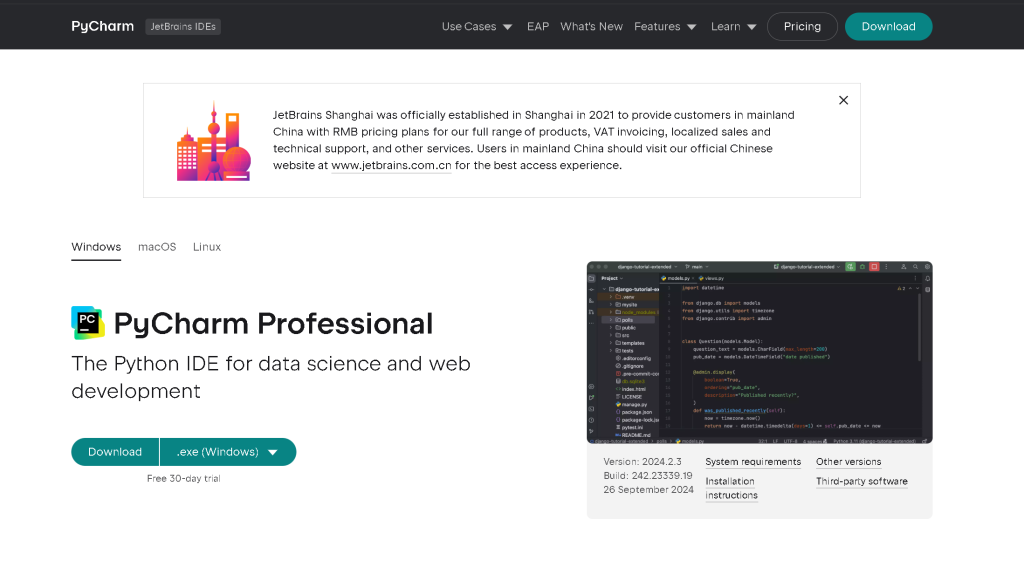This screenshot has height=567, width=1024.
Task: Open the .exe (Windows) installer dropdown
Action: point(228,452)
